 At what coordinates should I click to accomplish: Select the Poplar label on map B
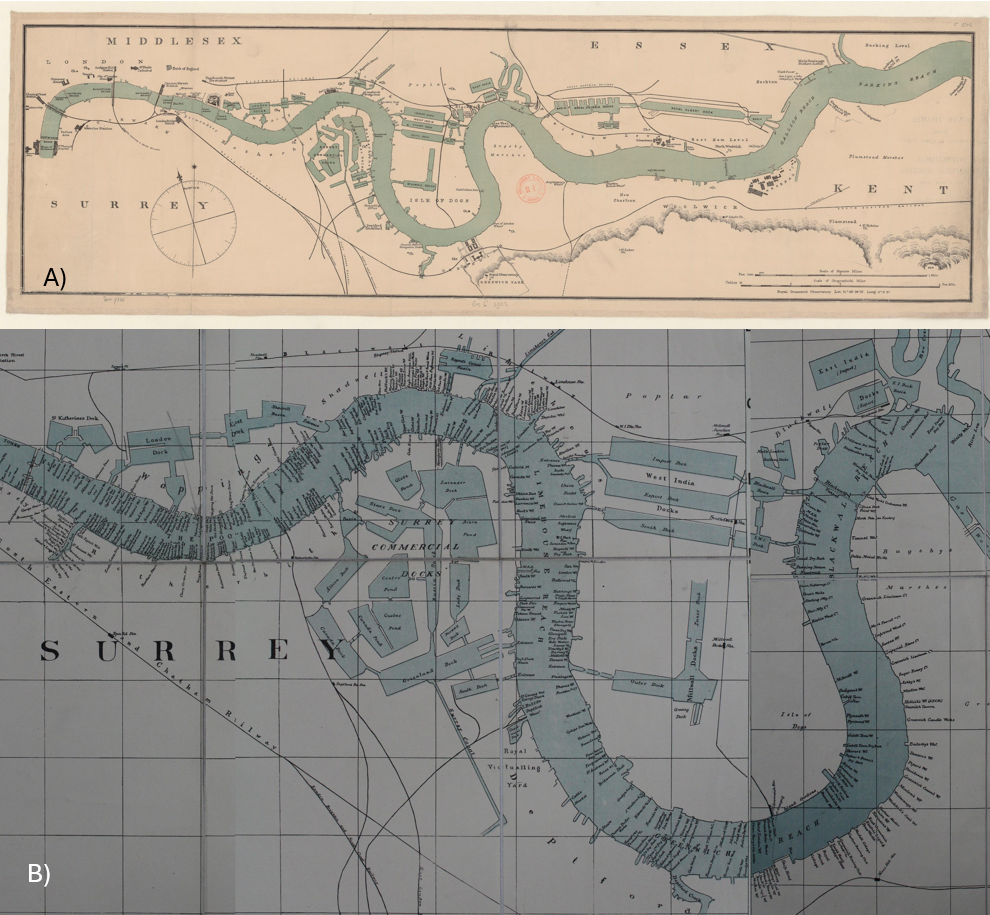(663, 396)
